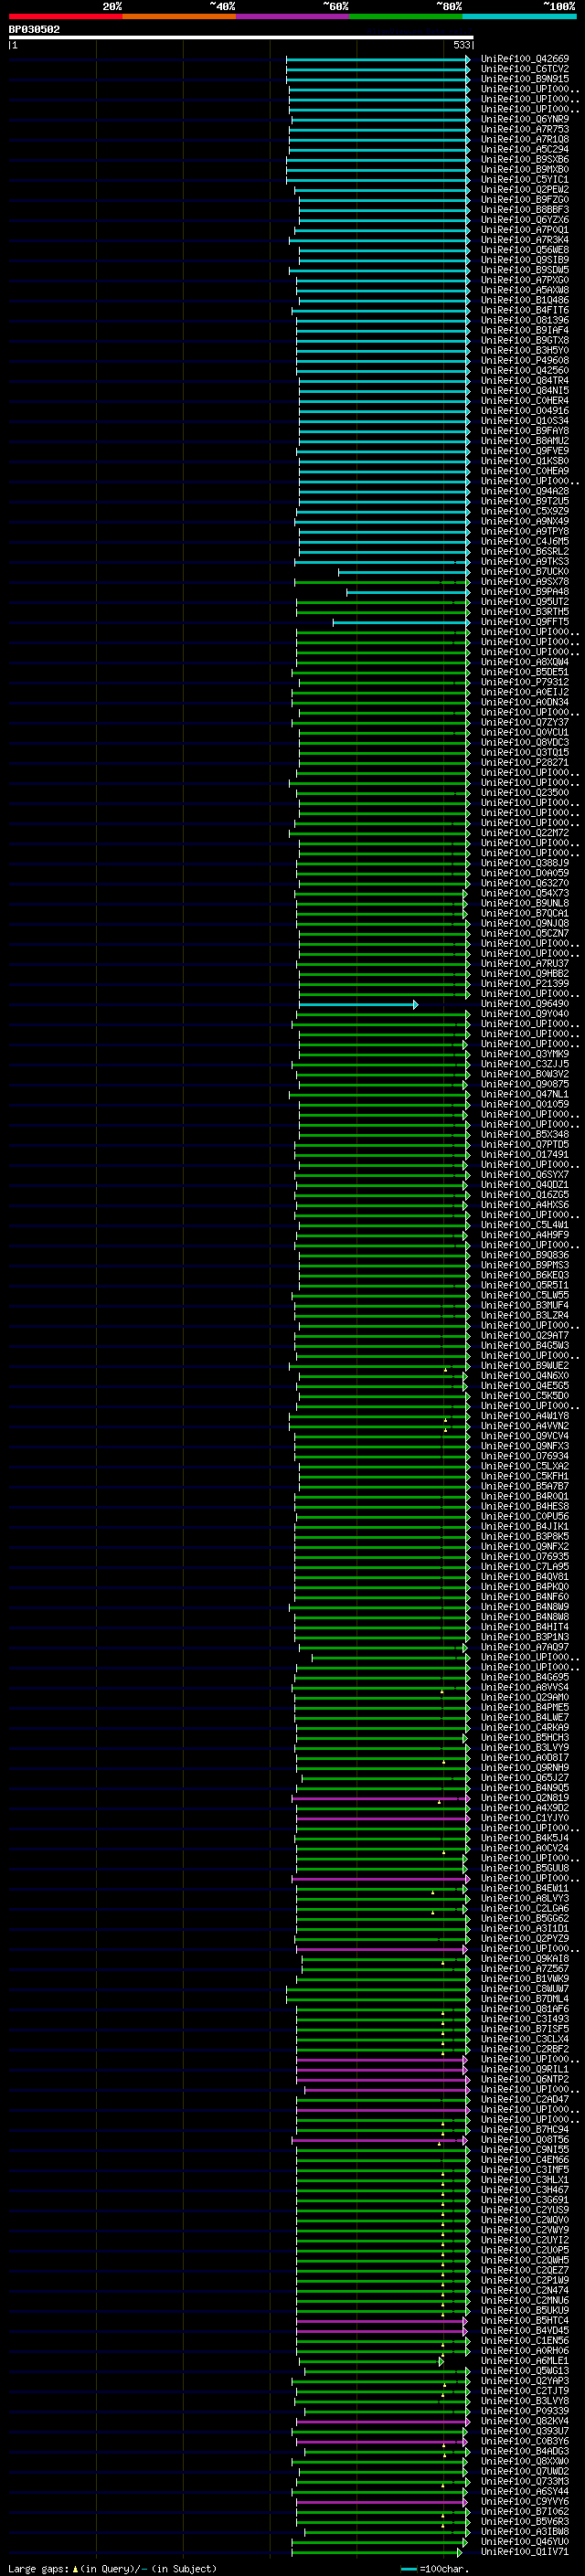Select the UniRef100_Q7ZY37 entry

click(525, 722)
